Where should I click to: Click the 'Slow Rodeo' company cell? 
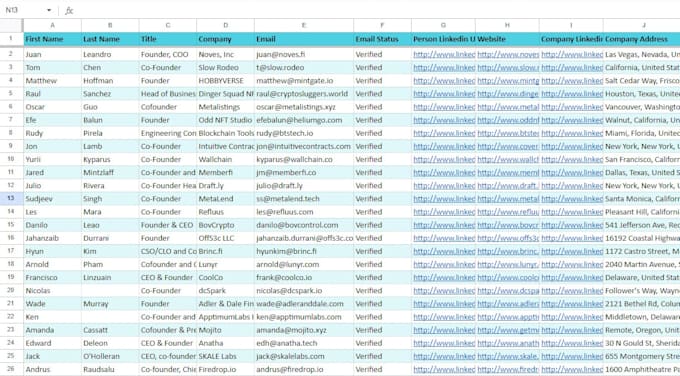tap(226, 68)
